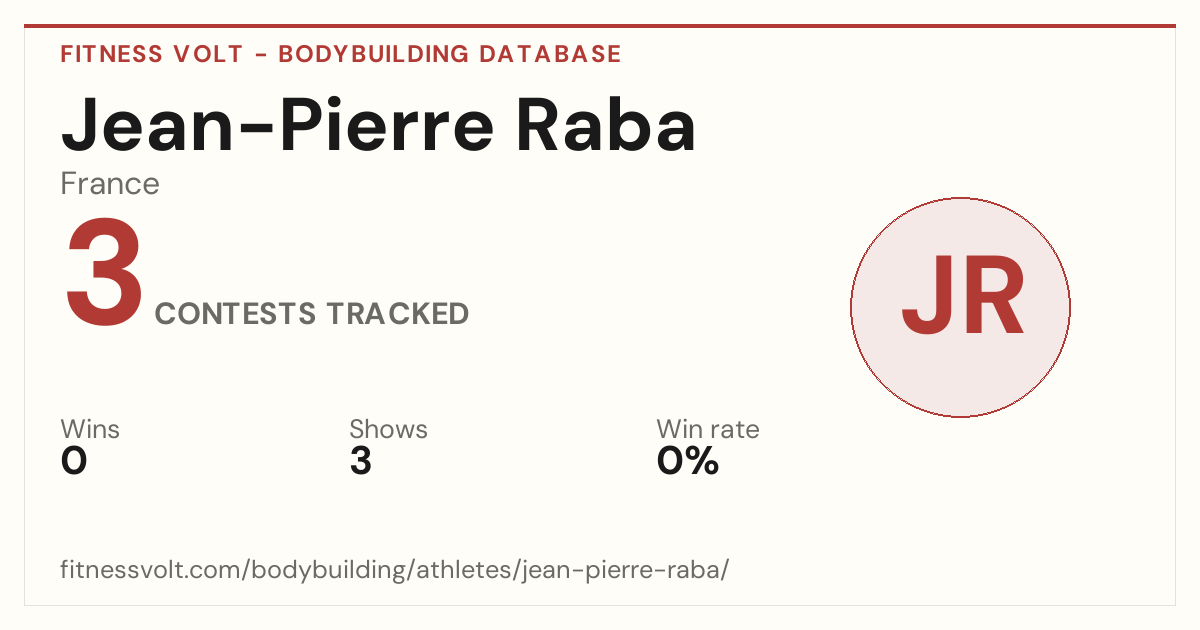The image size is (1200, 630).
Task: Click the red top border bar
Action: click(600, 26)
